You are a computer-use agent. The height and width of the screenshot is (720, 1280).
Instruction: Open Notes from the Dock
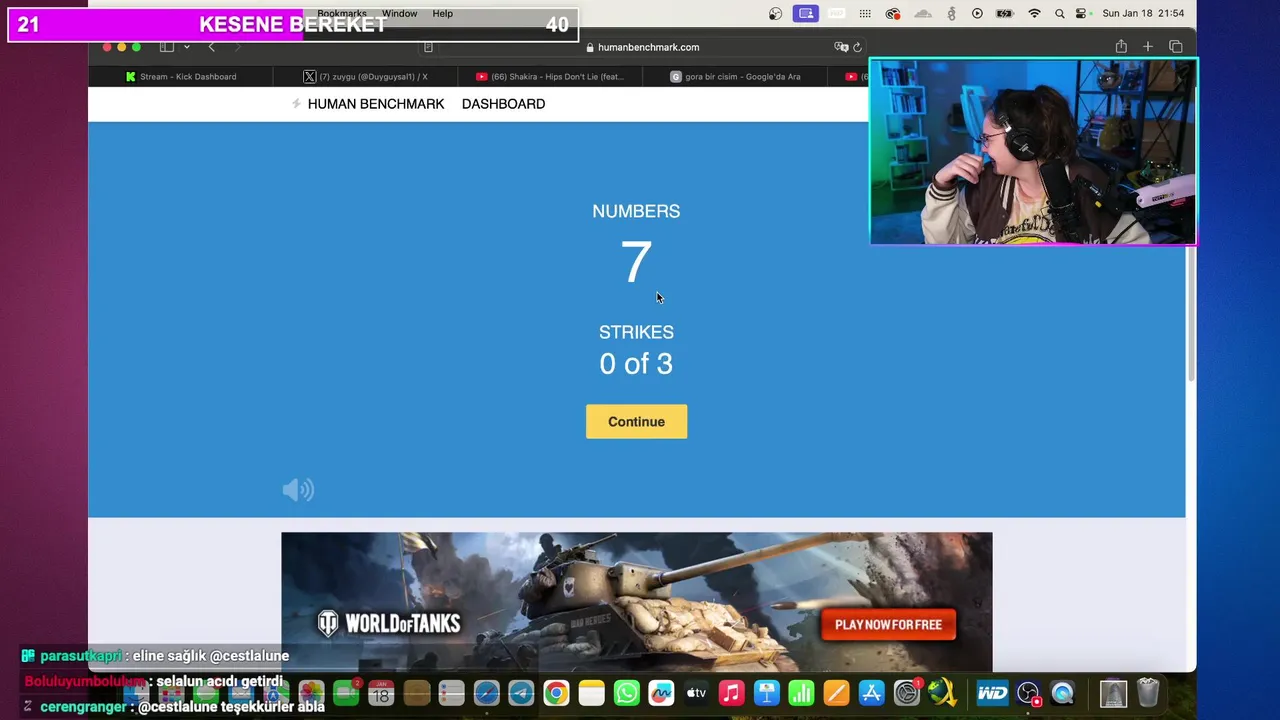coord(591,693)
